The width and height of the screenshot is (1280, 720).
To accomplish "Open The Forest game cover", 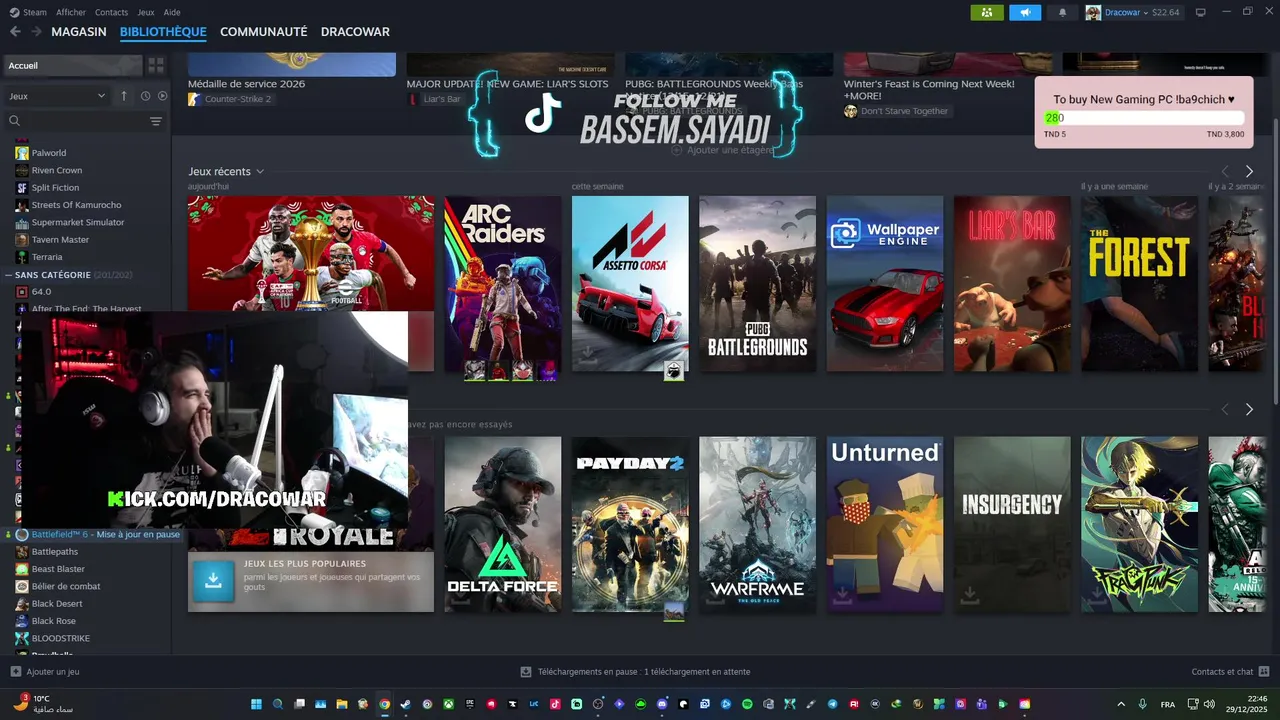I will coord(1139,284).
